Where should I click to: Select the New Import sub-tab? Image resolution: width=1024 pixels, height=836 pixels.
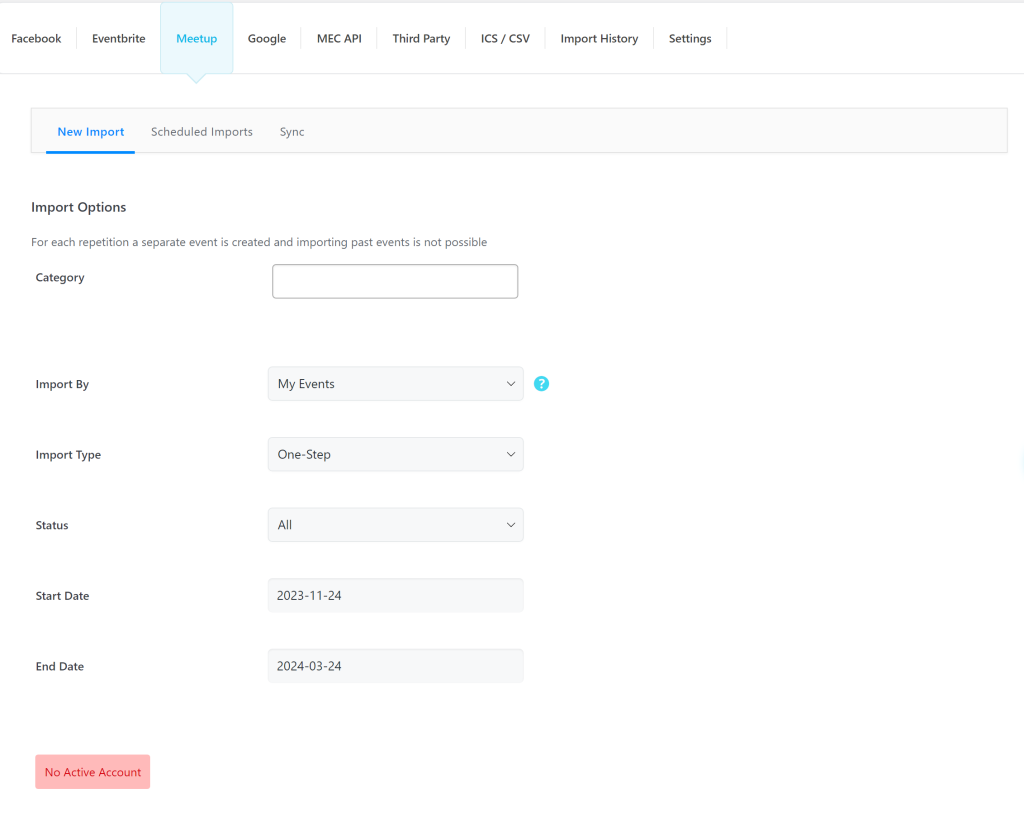90,131
